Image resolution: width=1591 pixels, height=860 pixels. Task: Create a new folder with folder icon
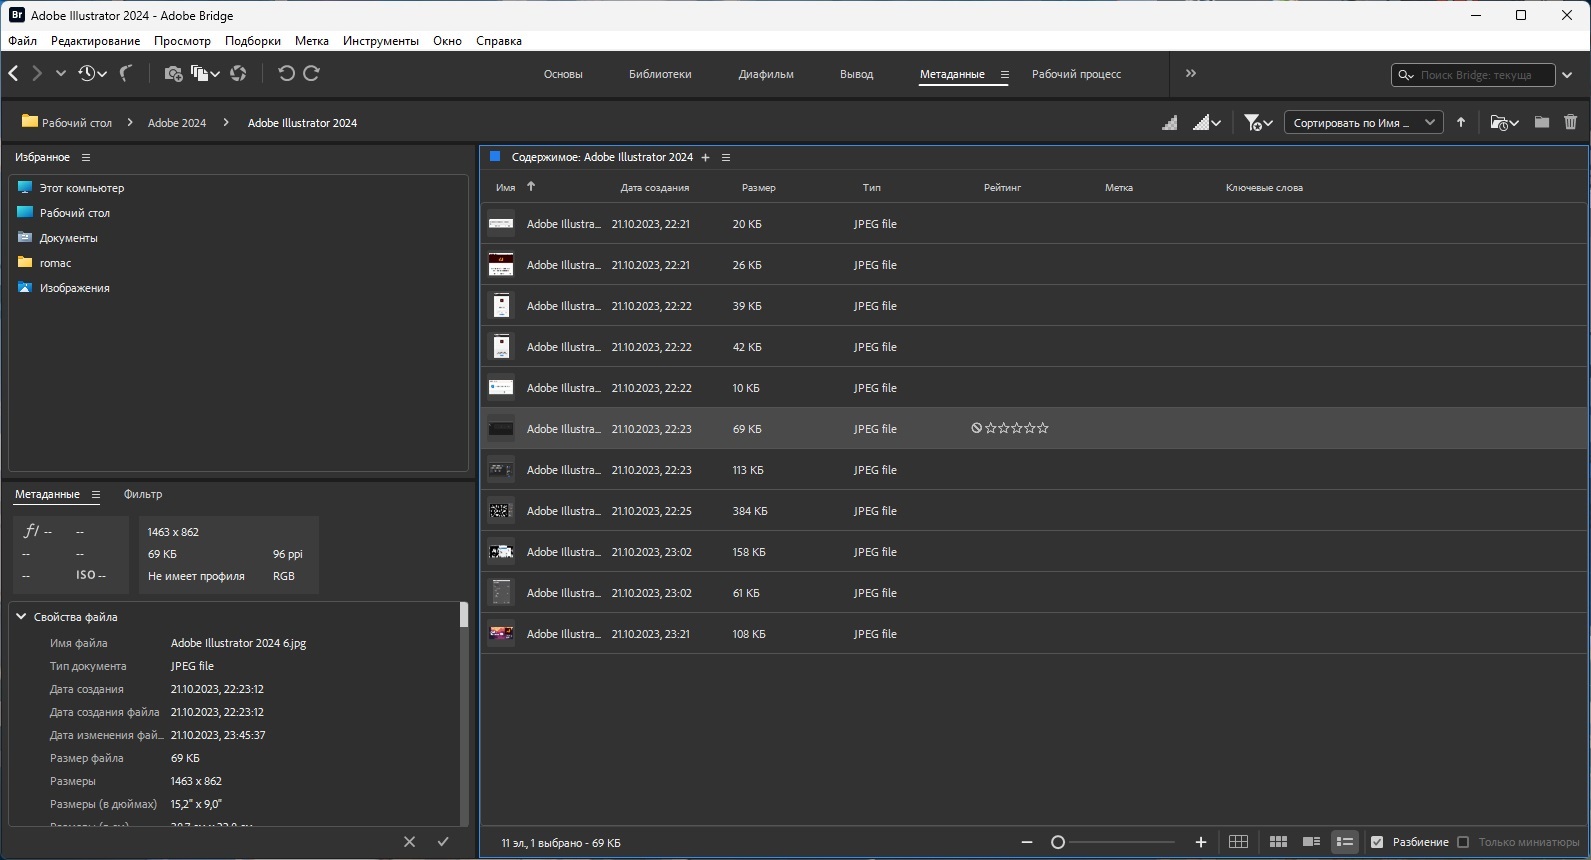coord(1541,122)
